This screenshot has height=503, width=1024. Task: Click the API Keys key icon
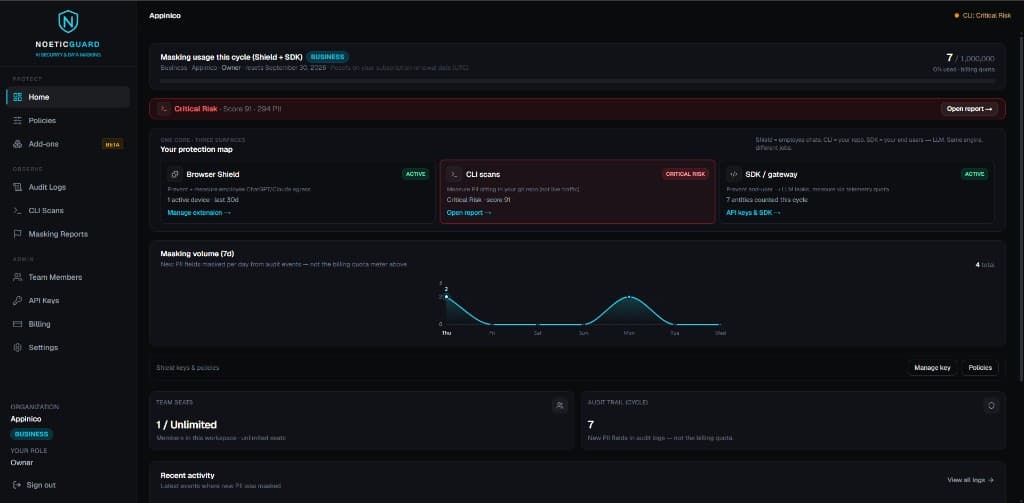18,300
